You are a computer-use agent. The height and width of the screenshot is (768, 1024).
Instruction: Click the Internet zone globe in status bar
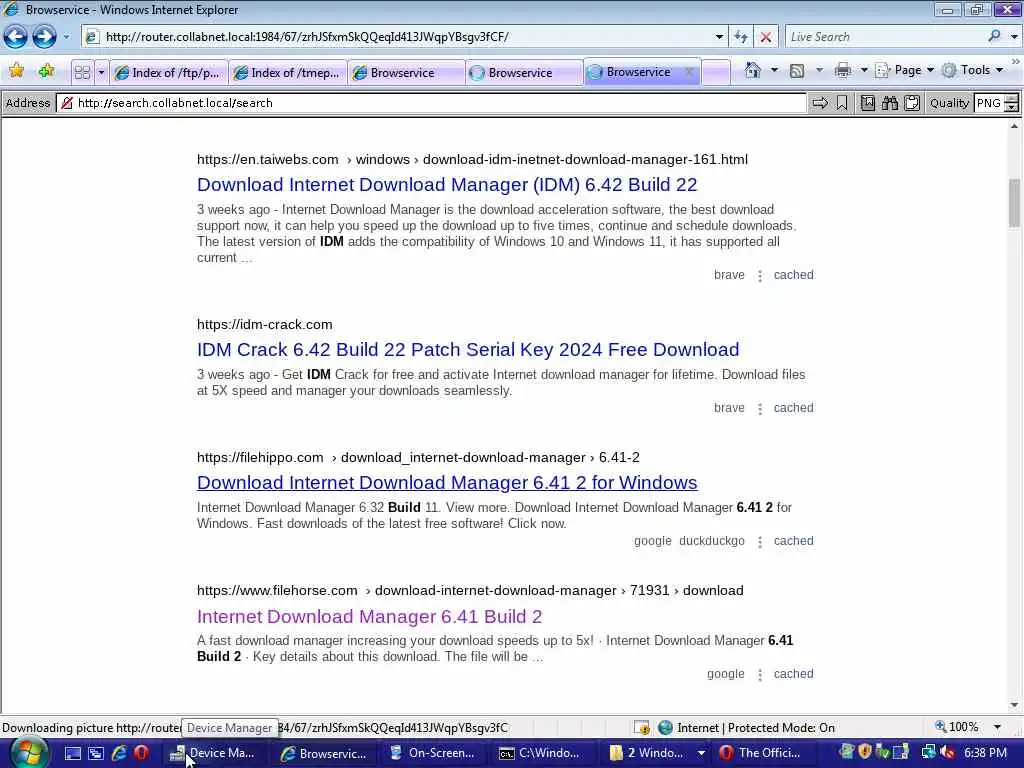coord(665,728)
